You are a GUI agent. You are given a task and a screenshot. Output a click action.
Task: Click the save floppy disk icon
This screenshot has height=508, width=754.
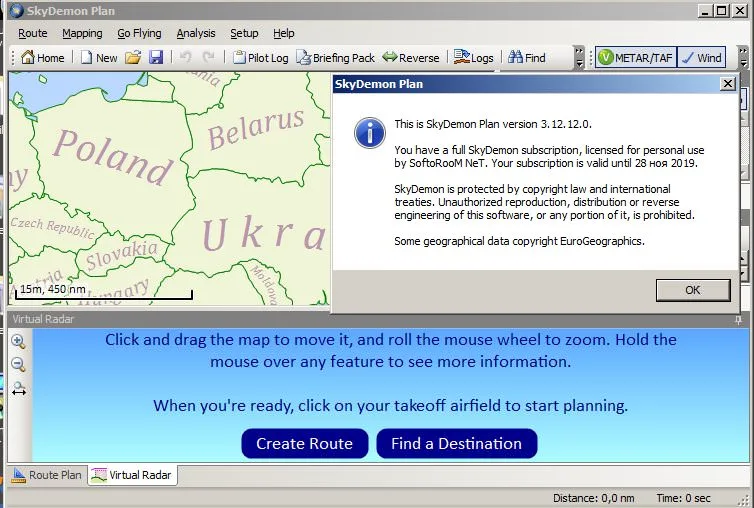tap(156, 58)
